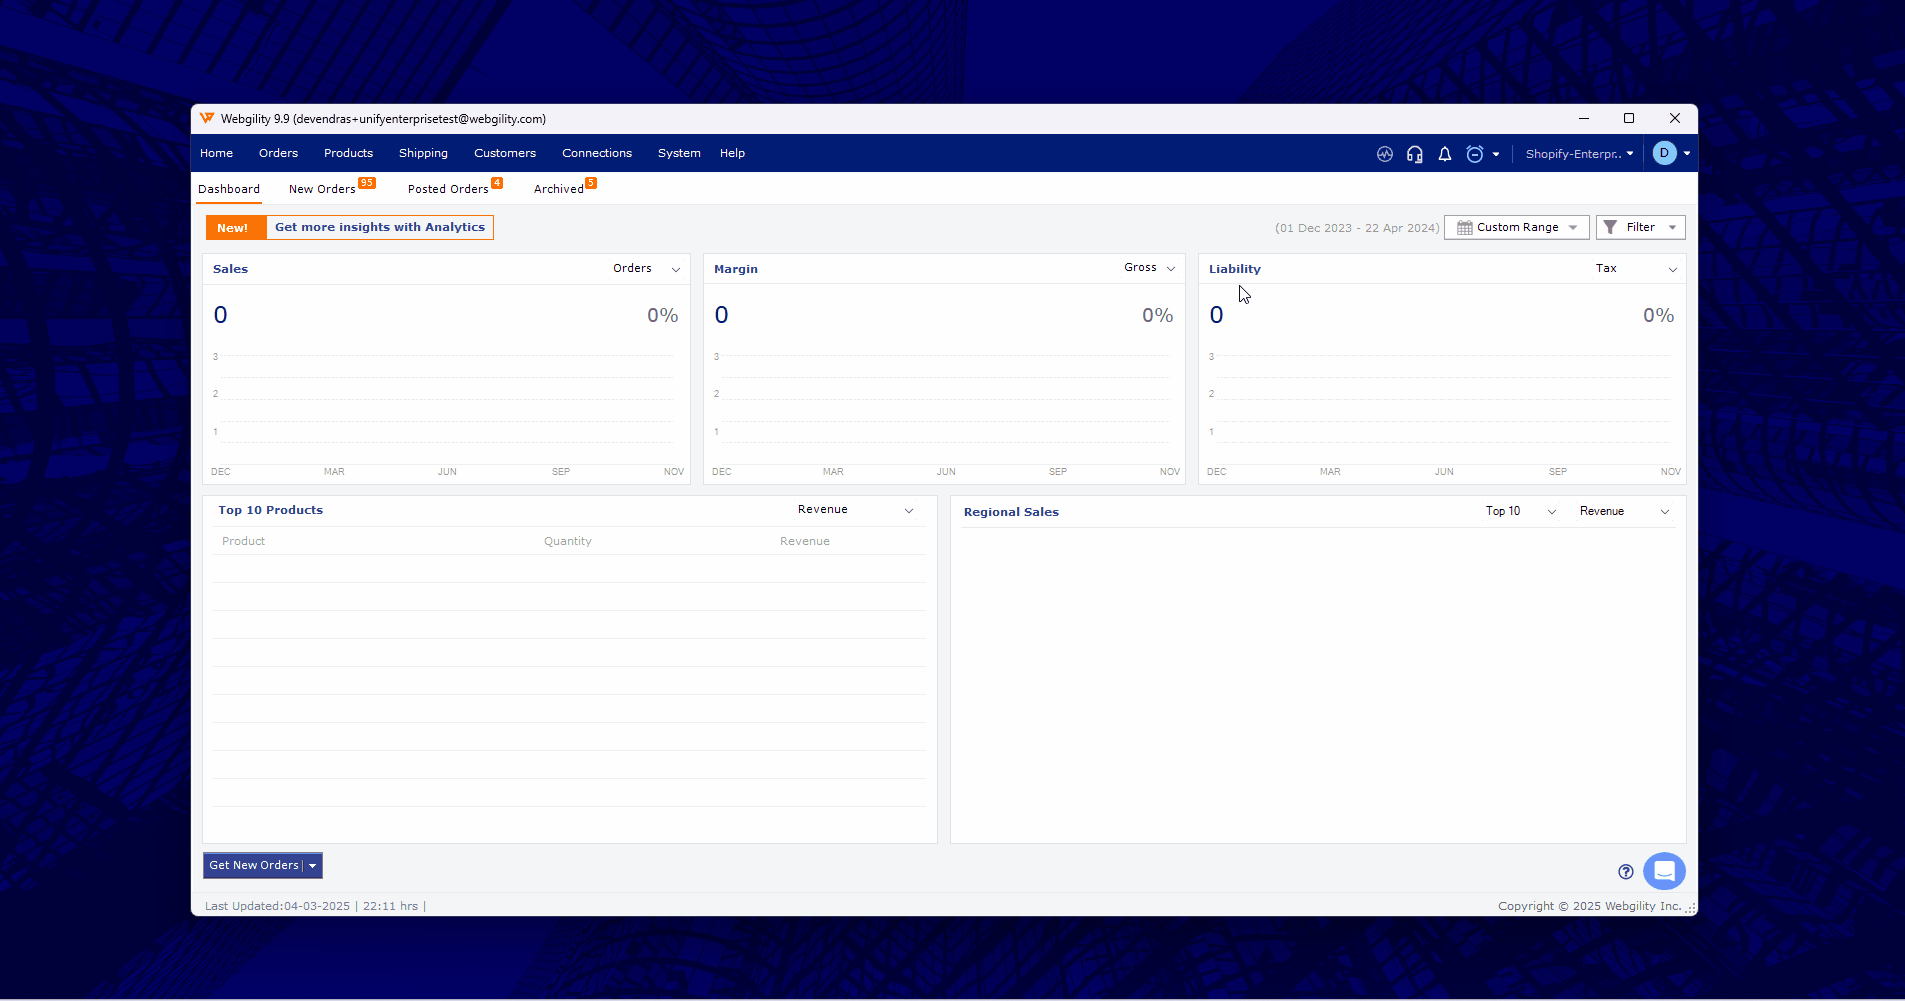Switch to the New Orders tab
The image size is (1905, 1001).
point(322,189)
